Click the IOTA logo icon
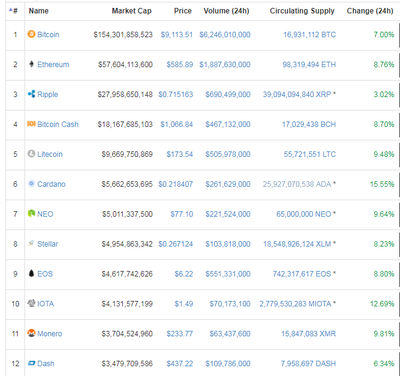400x376 pixels. coord(31,303)
